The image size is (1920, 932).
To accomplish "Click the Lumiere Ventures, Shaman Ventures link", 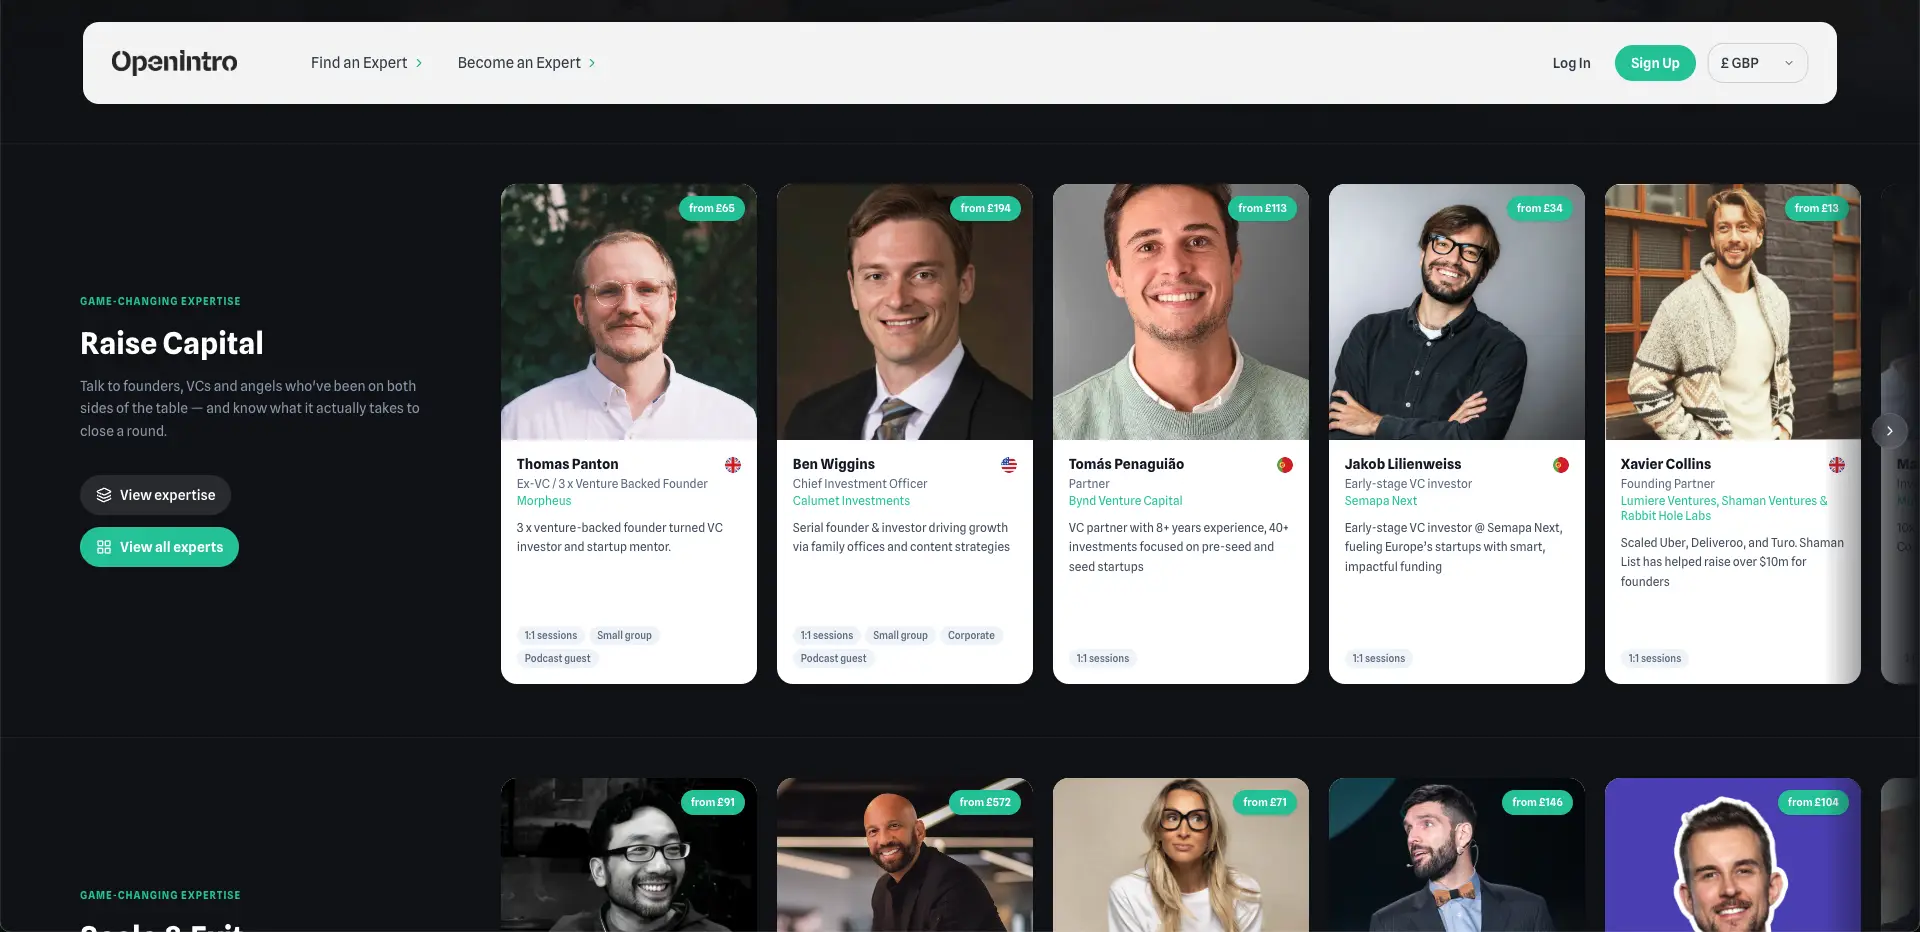I will pos(1724,508).
